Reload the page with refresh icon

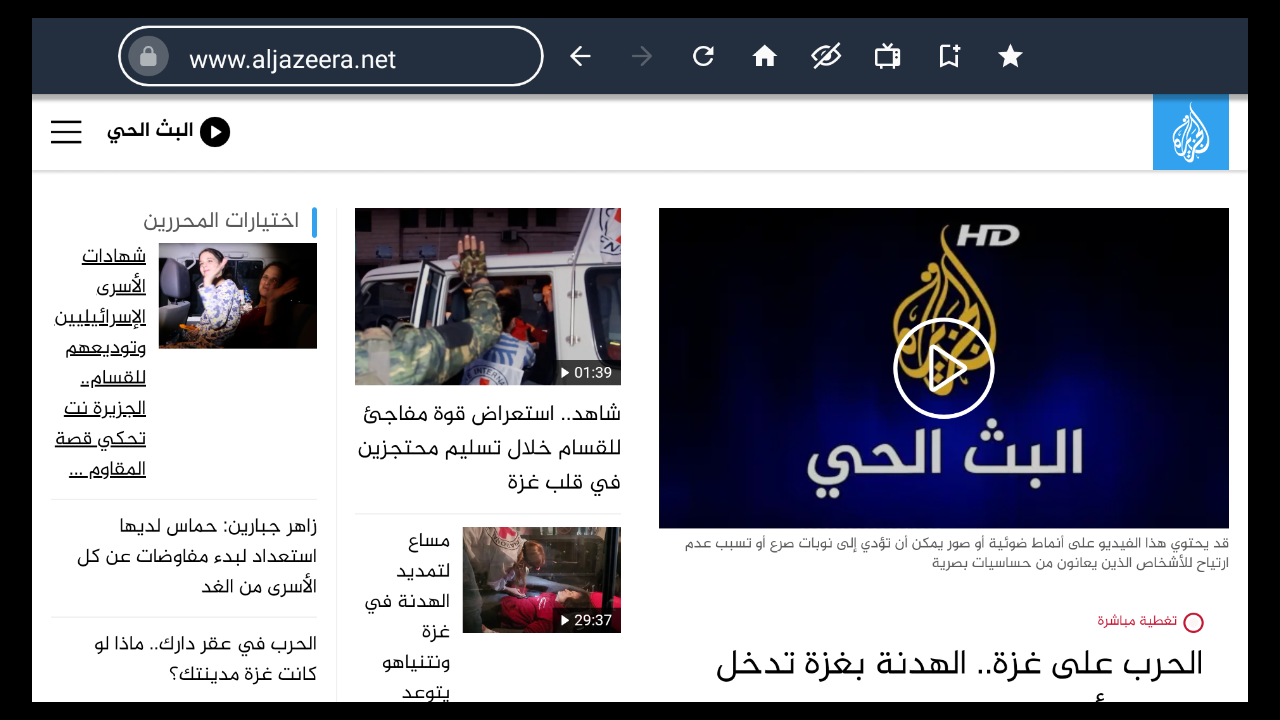click(x=703, y=56)
